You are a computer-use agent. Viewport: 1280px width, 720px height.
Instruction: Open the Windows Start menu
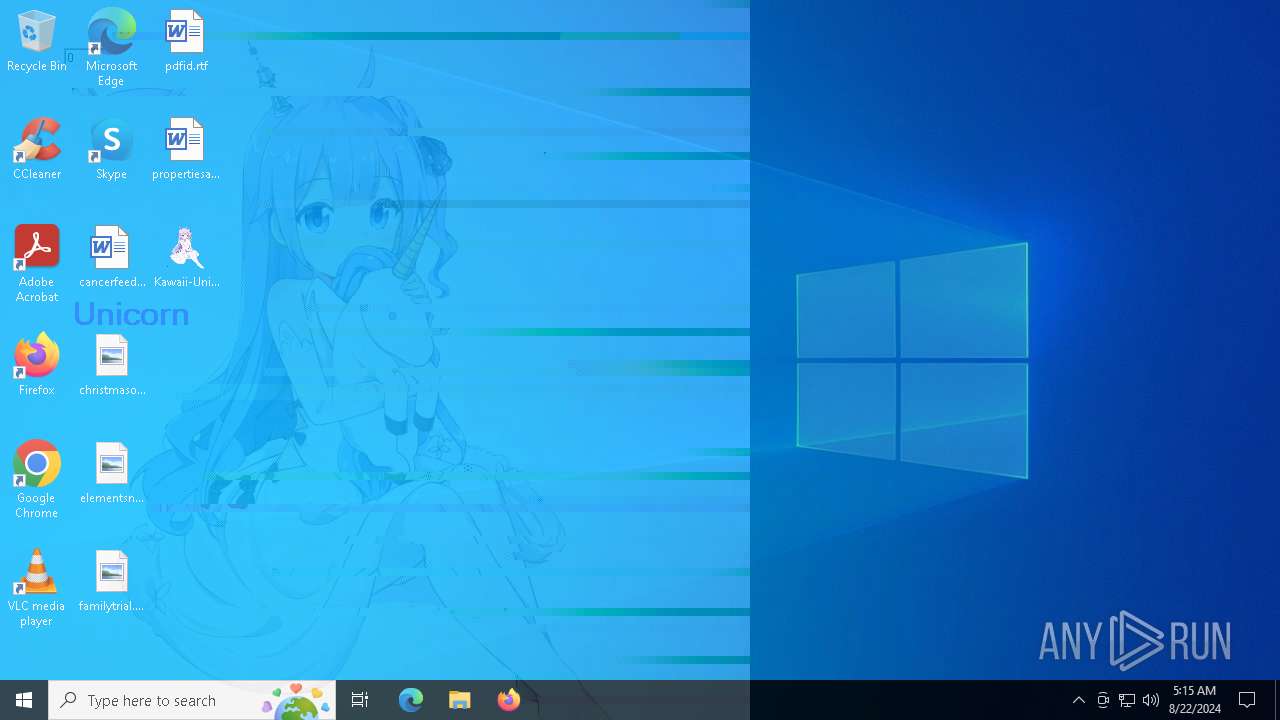24,700
